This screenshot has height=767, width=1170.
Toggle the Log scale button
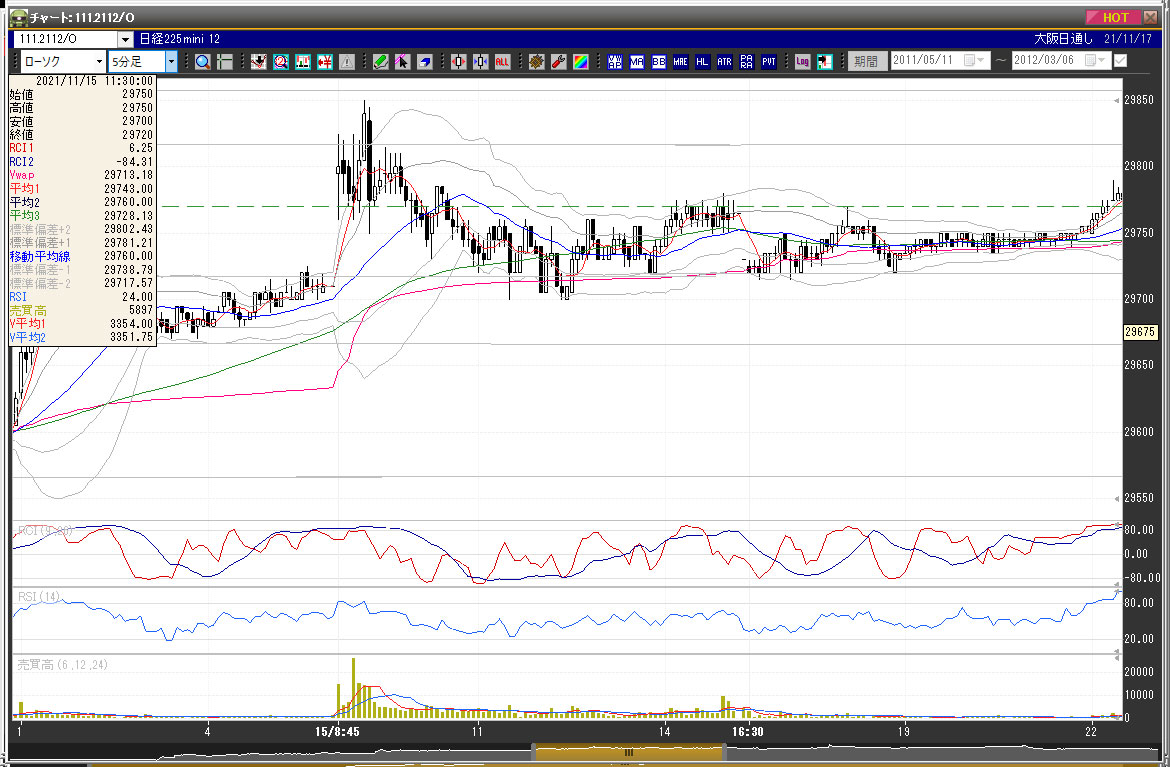click(802, 62)
